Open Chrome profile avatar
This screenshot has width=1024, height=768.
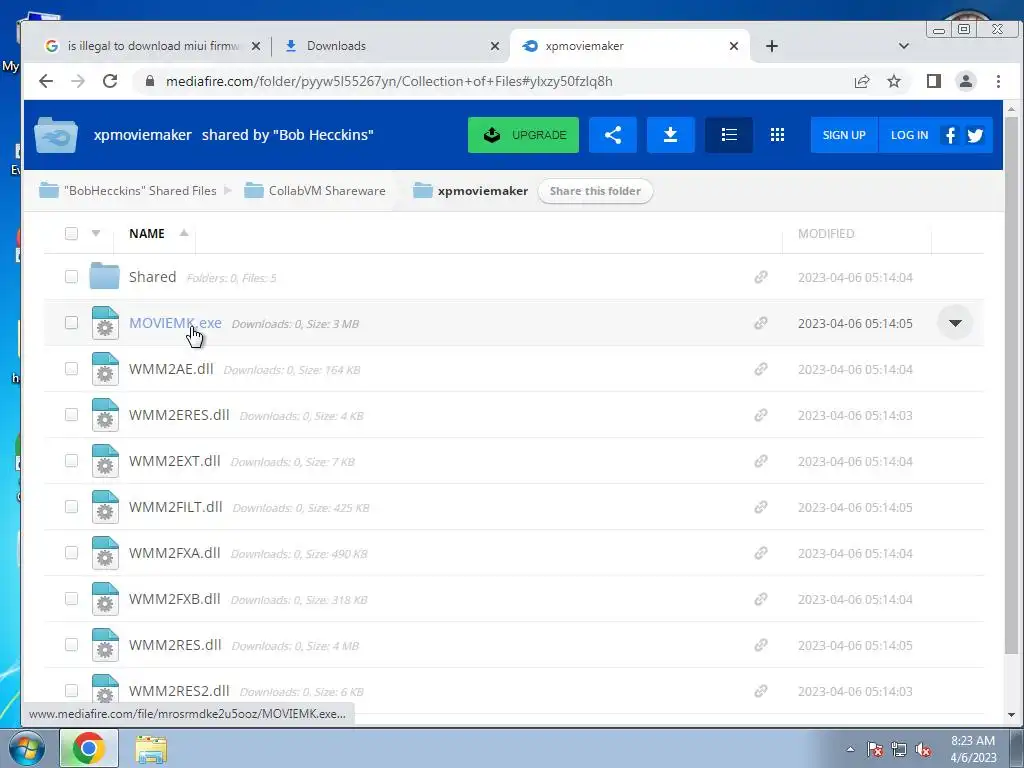tap(966, 81)
